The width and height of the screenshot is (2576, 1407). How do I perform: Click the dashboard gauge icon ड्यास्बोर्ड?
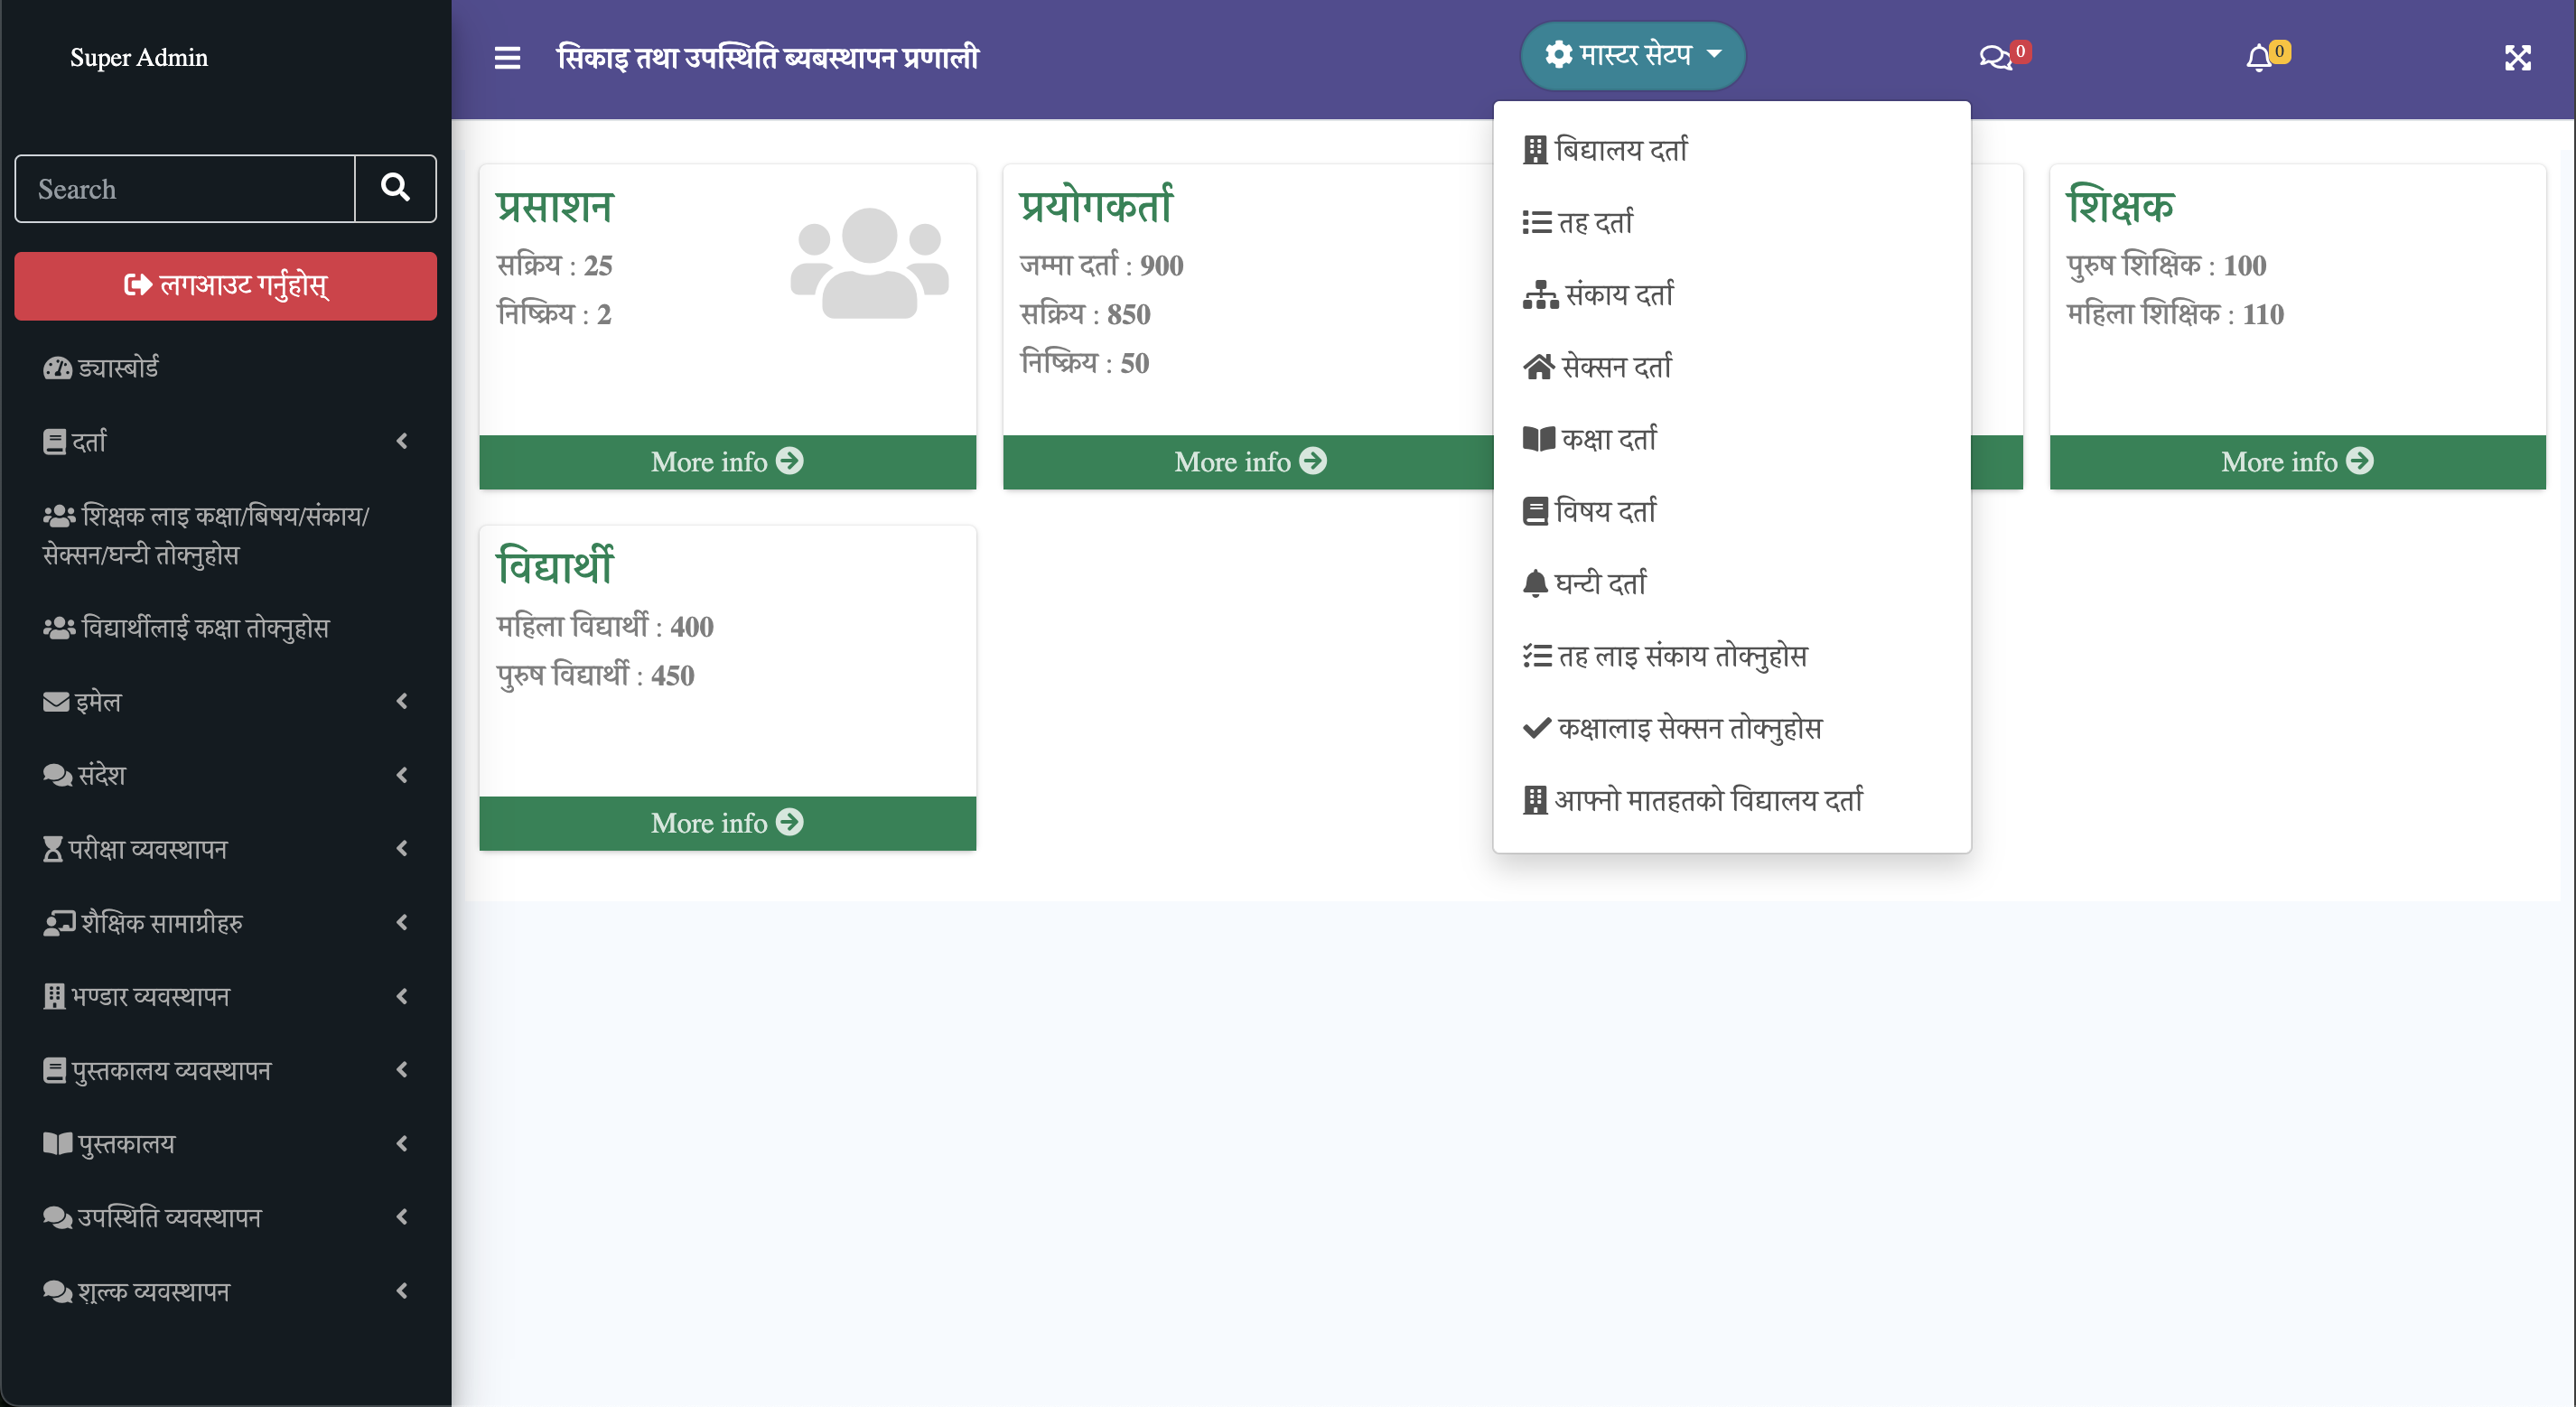click(x=57, y=368)
